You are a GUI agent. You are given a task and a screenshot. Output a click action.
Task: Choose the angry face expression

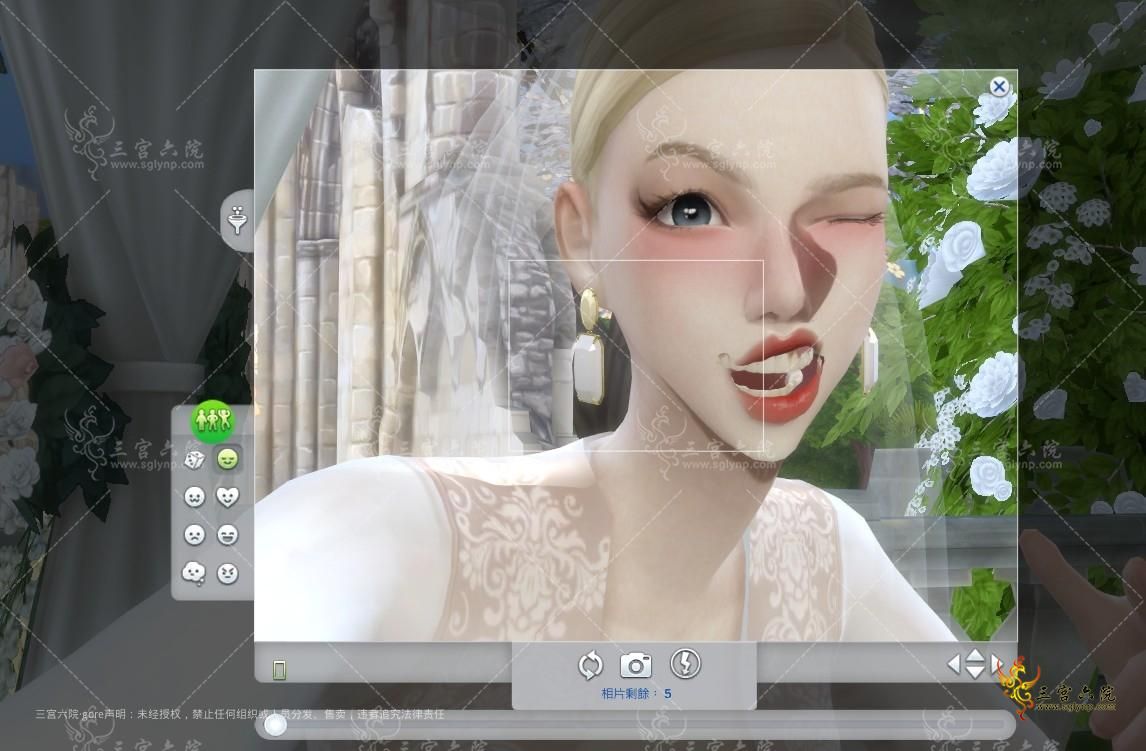(x=228, y=573)
